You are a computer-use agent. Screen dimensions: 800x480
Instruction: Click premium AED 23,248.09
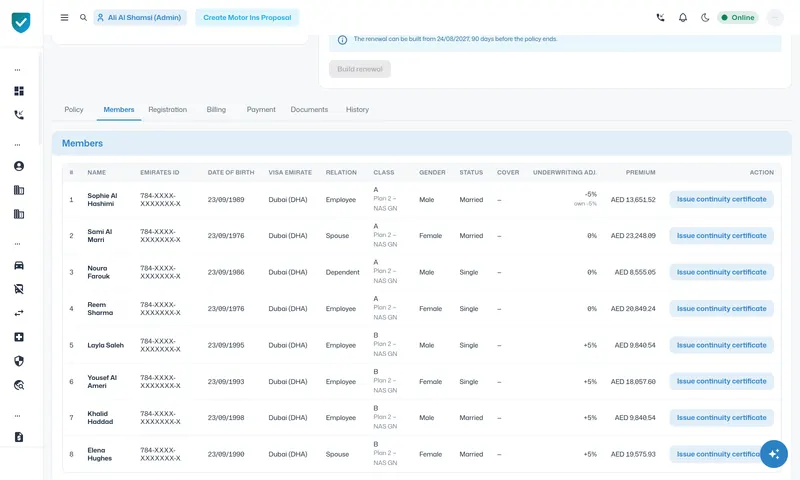(633, 236)
